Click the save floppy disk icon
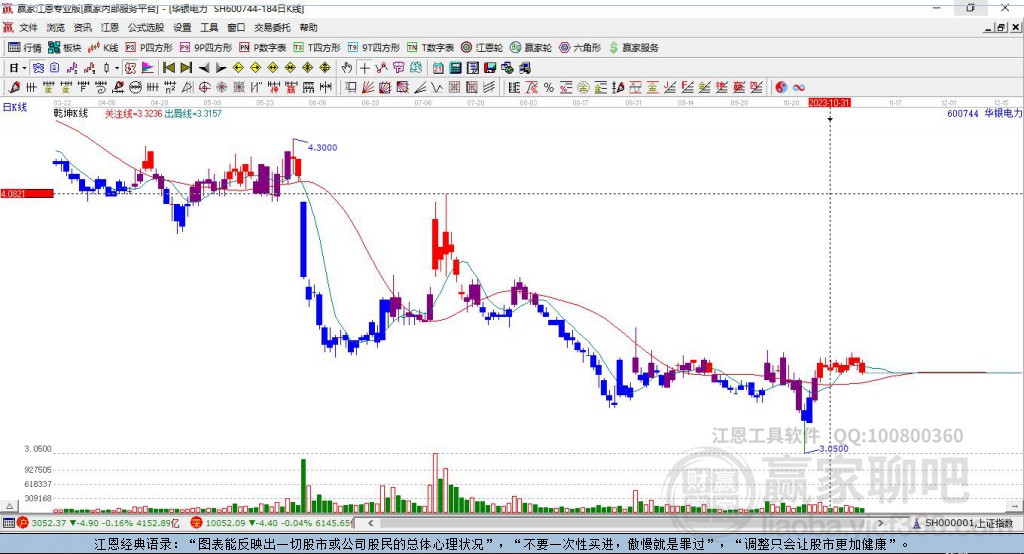Viewport: 1024px width, 554px height. 490,68
